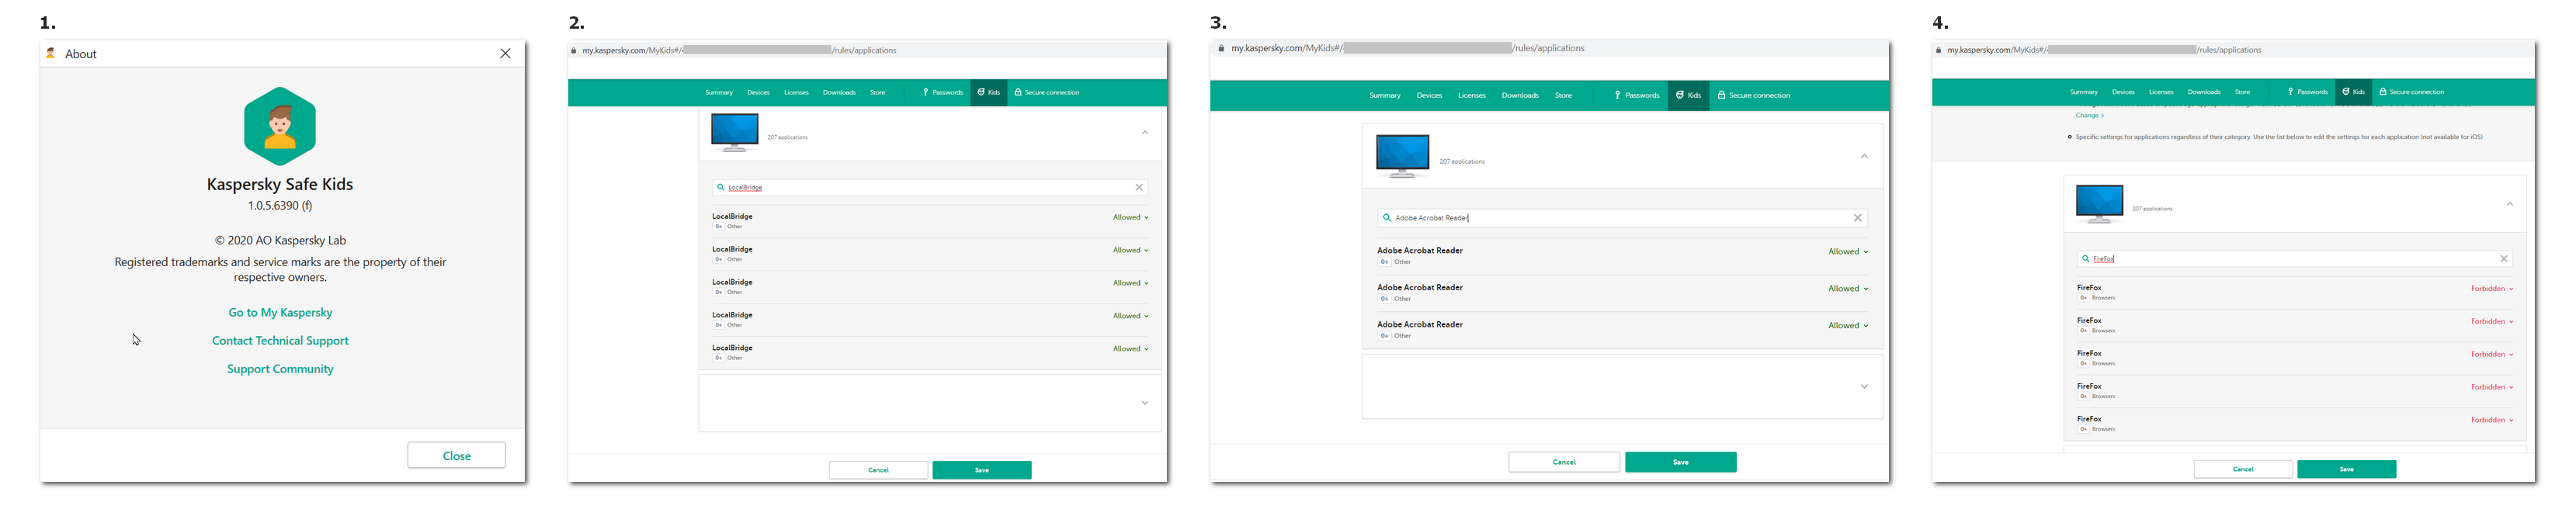Focus the search field containing Adobe Acrobat Reader
Viewport: 2576px width, 523px height.
(x=1622, y=218)
